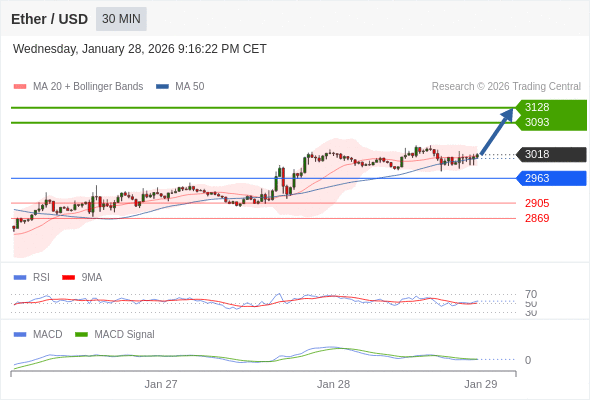
Task: Click the RSI 70 level label
Action: pyautogui.click(x=531, y=294)
